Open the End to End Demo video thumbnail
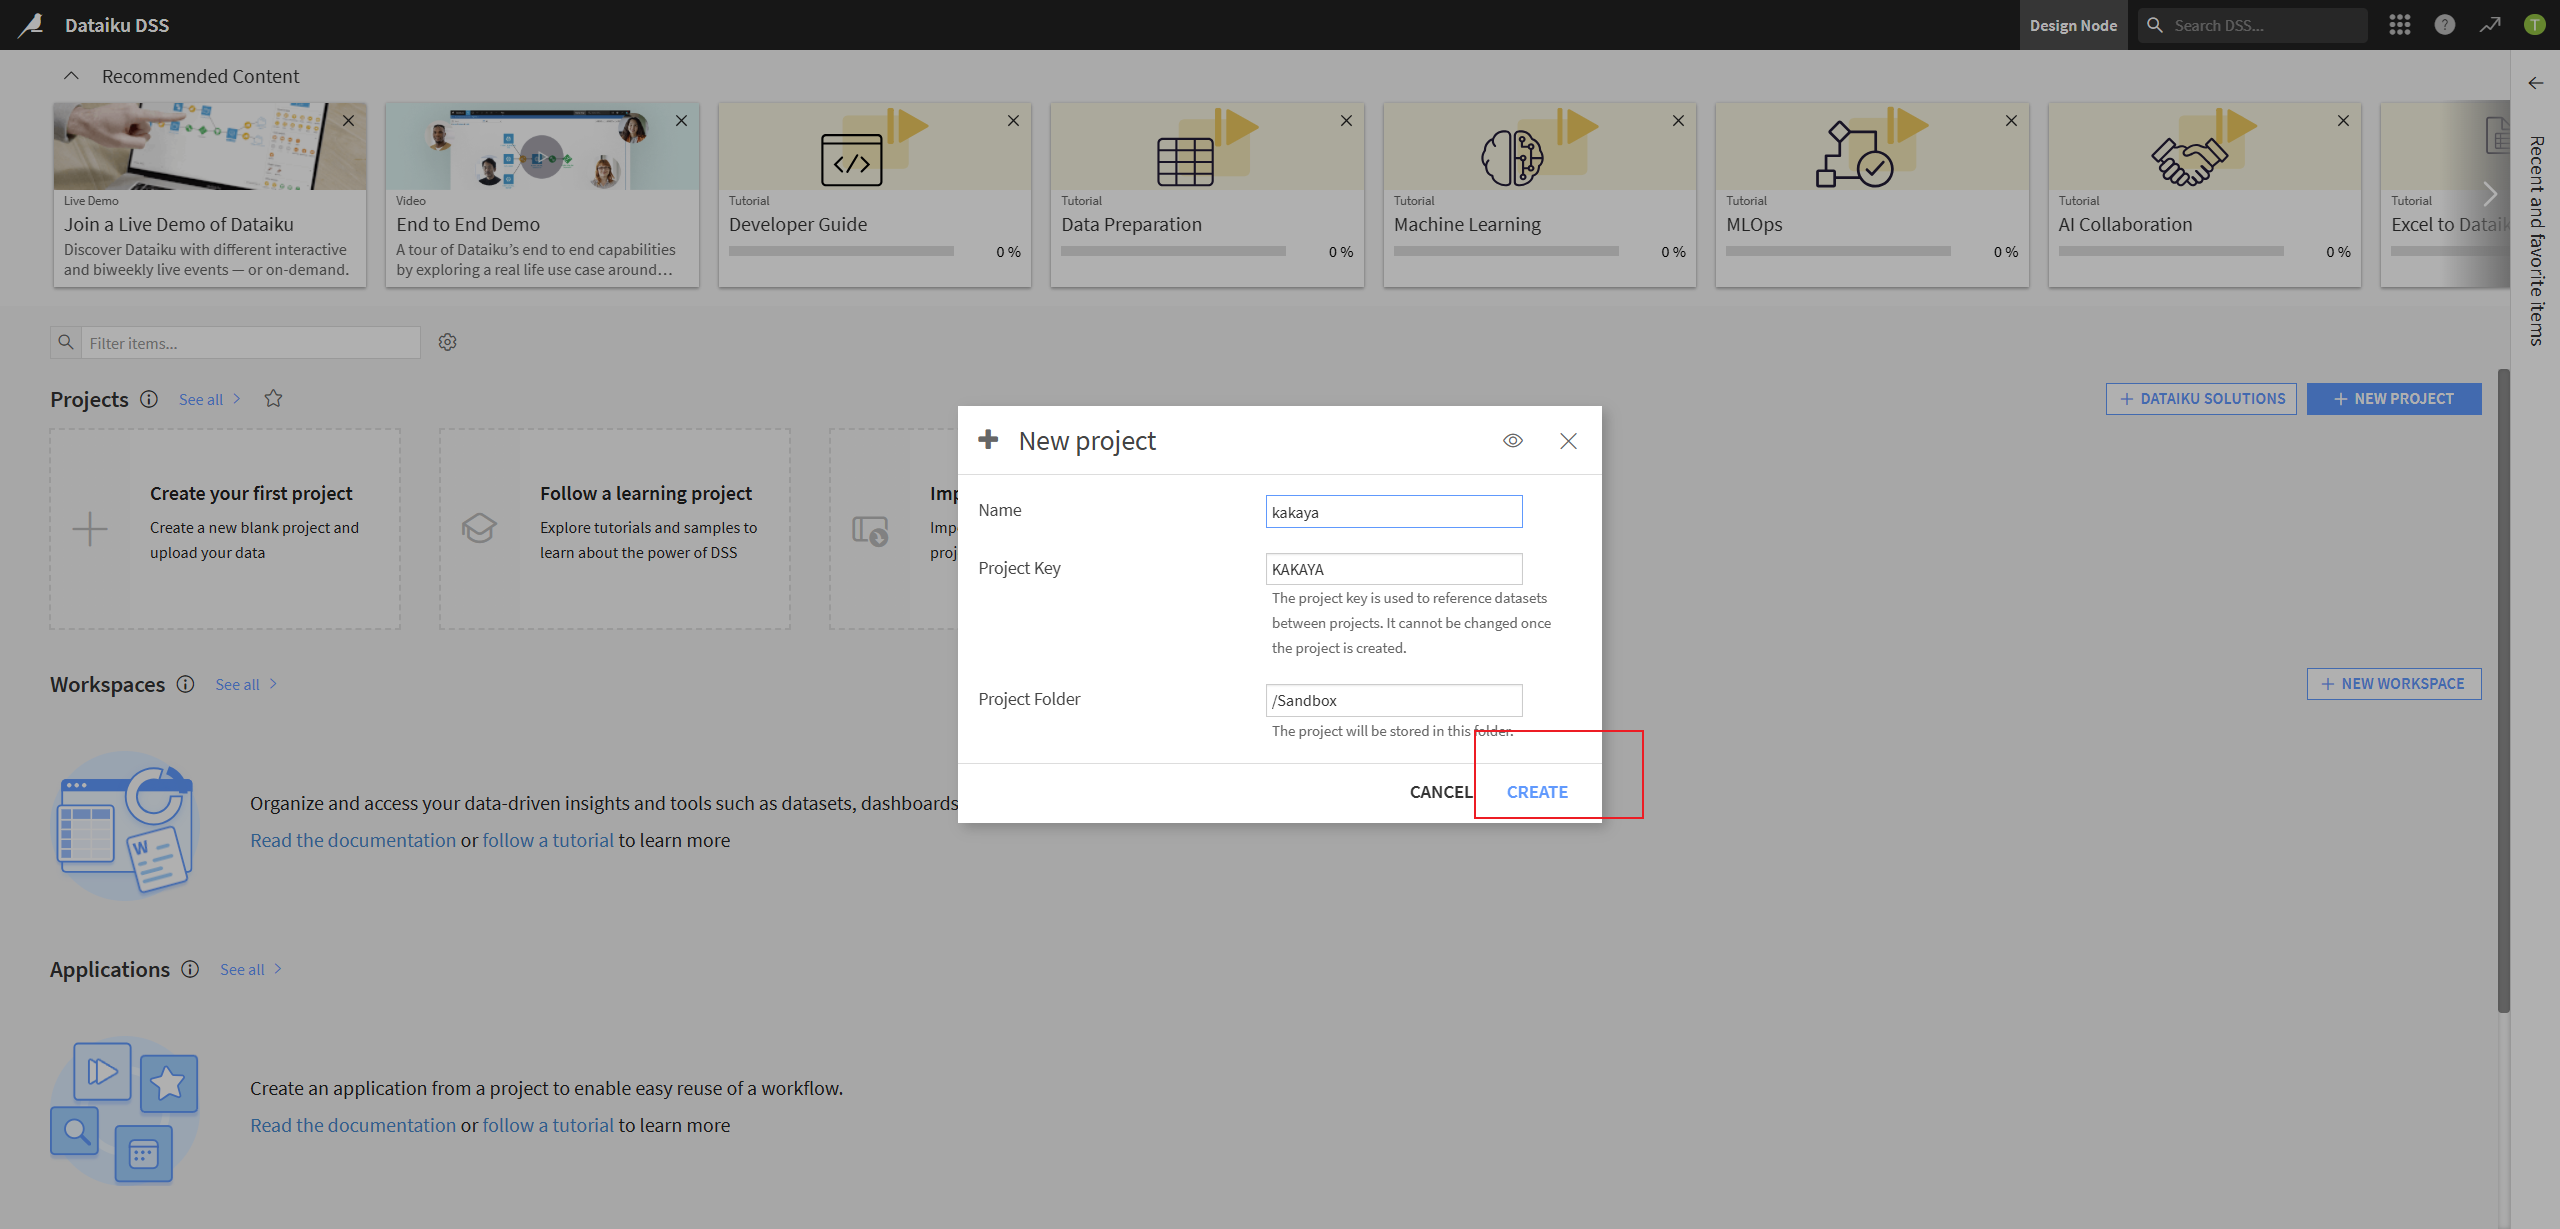The width and height of the screenshot is (2560, 1229). coord(542,146)
